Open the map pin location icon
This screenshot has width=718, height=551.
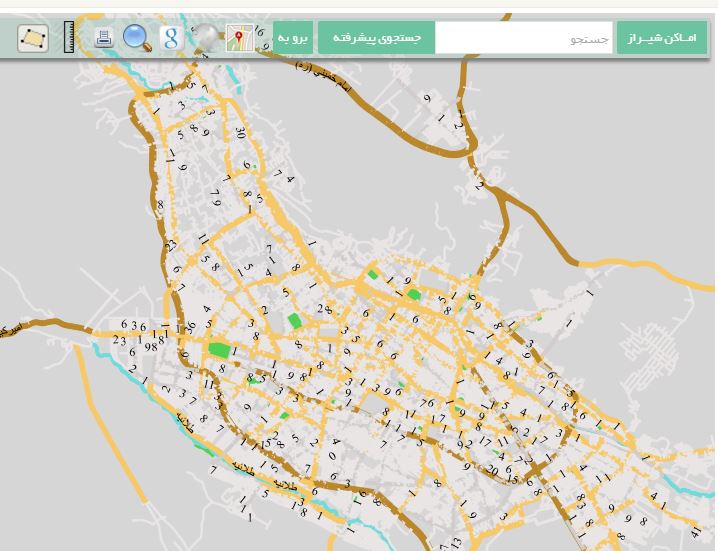tap(238, 38)
